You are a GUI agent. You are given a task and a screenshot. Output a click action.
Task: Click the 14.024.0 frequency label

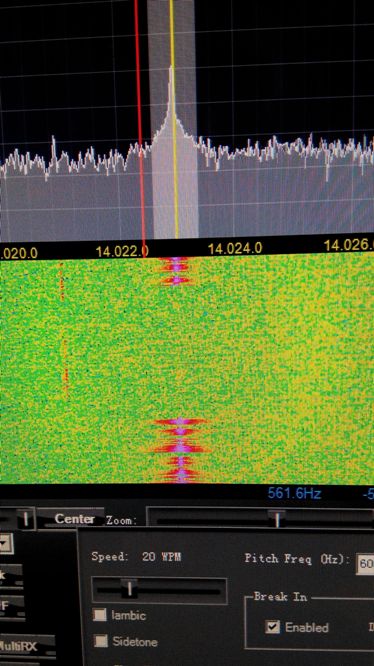coord(235,248)
